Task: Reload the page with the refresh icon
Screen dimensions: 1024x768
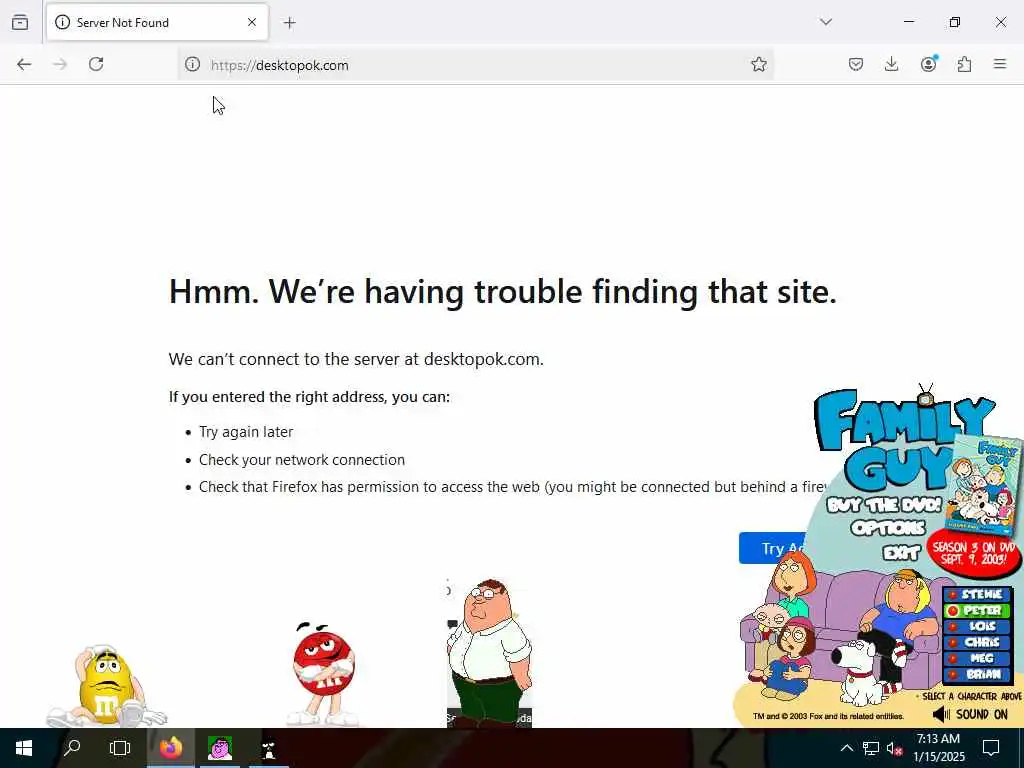Action: coord(96,64)
